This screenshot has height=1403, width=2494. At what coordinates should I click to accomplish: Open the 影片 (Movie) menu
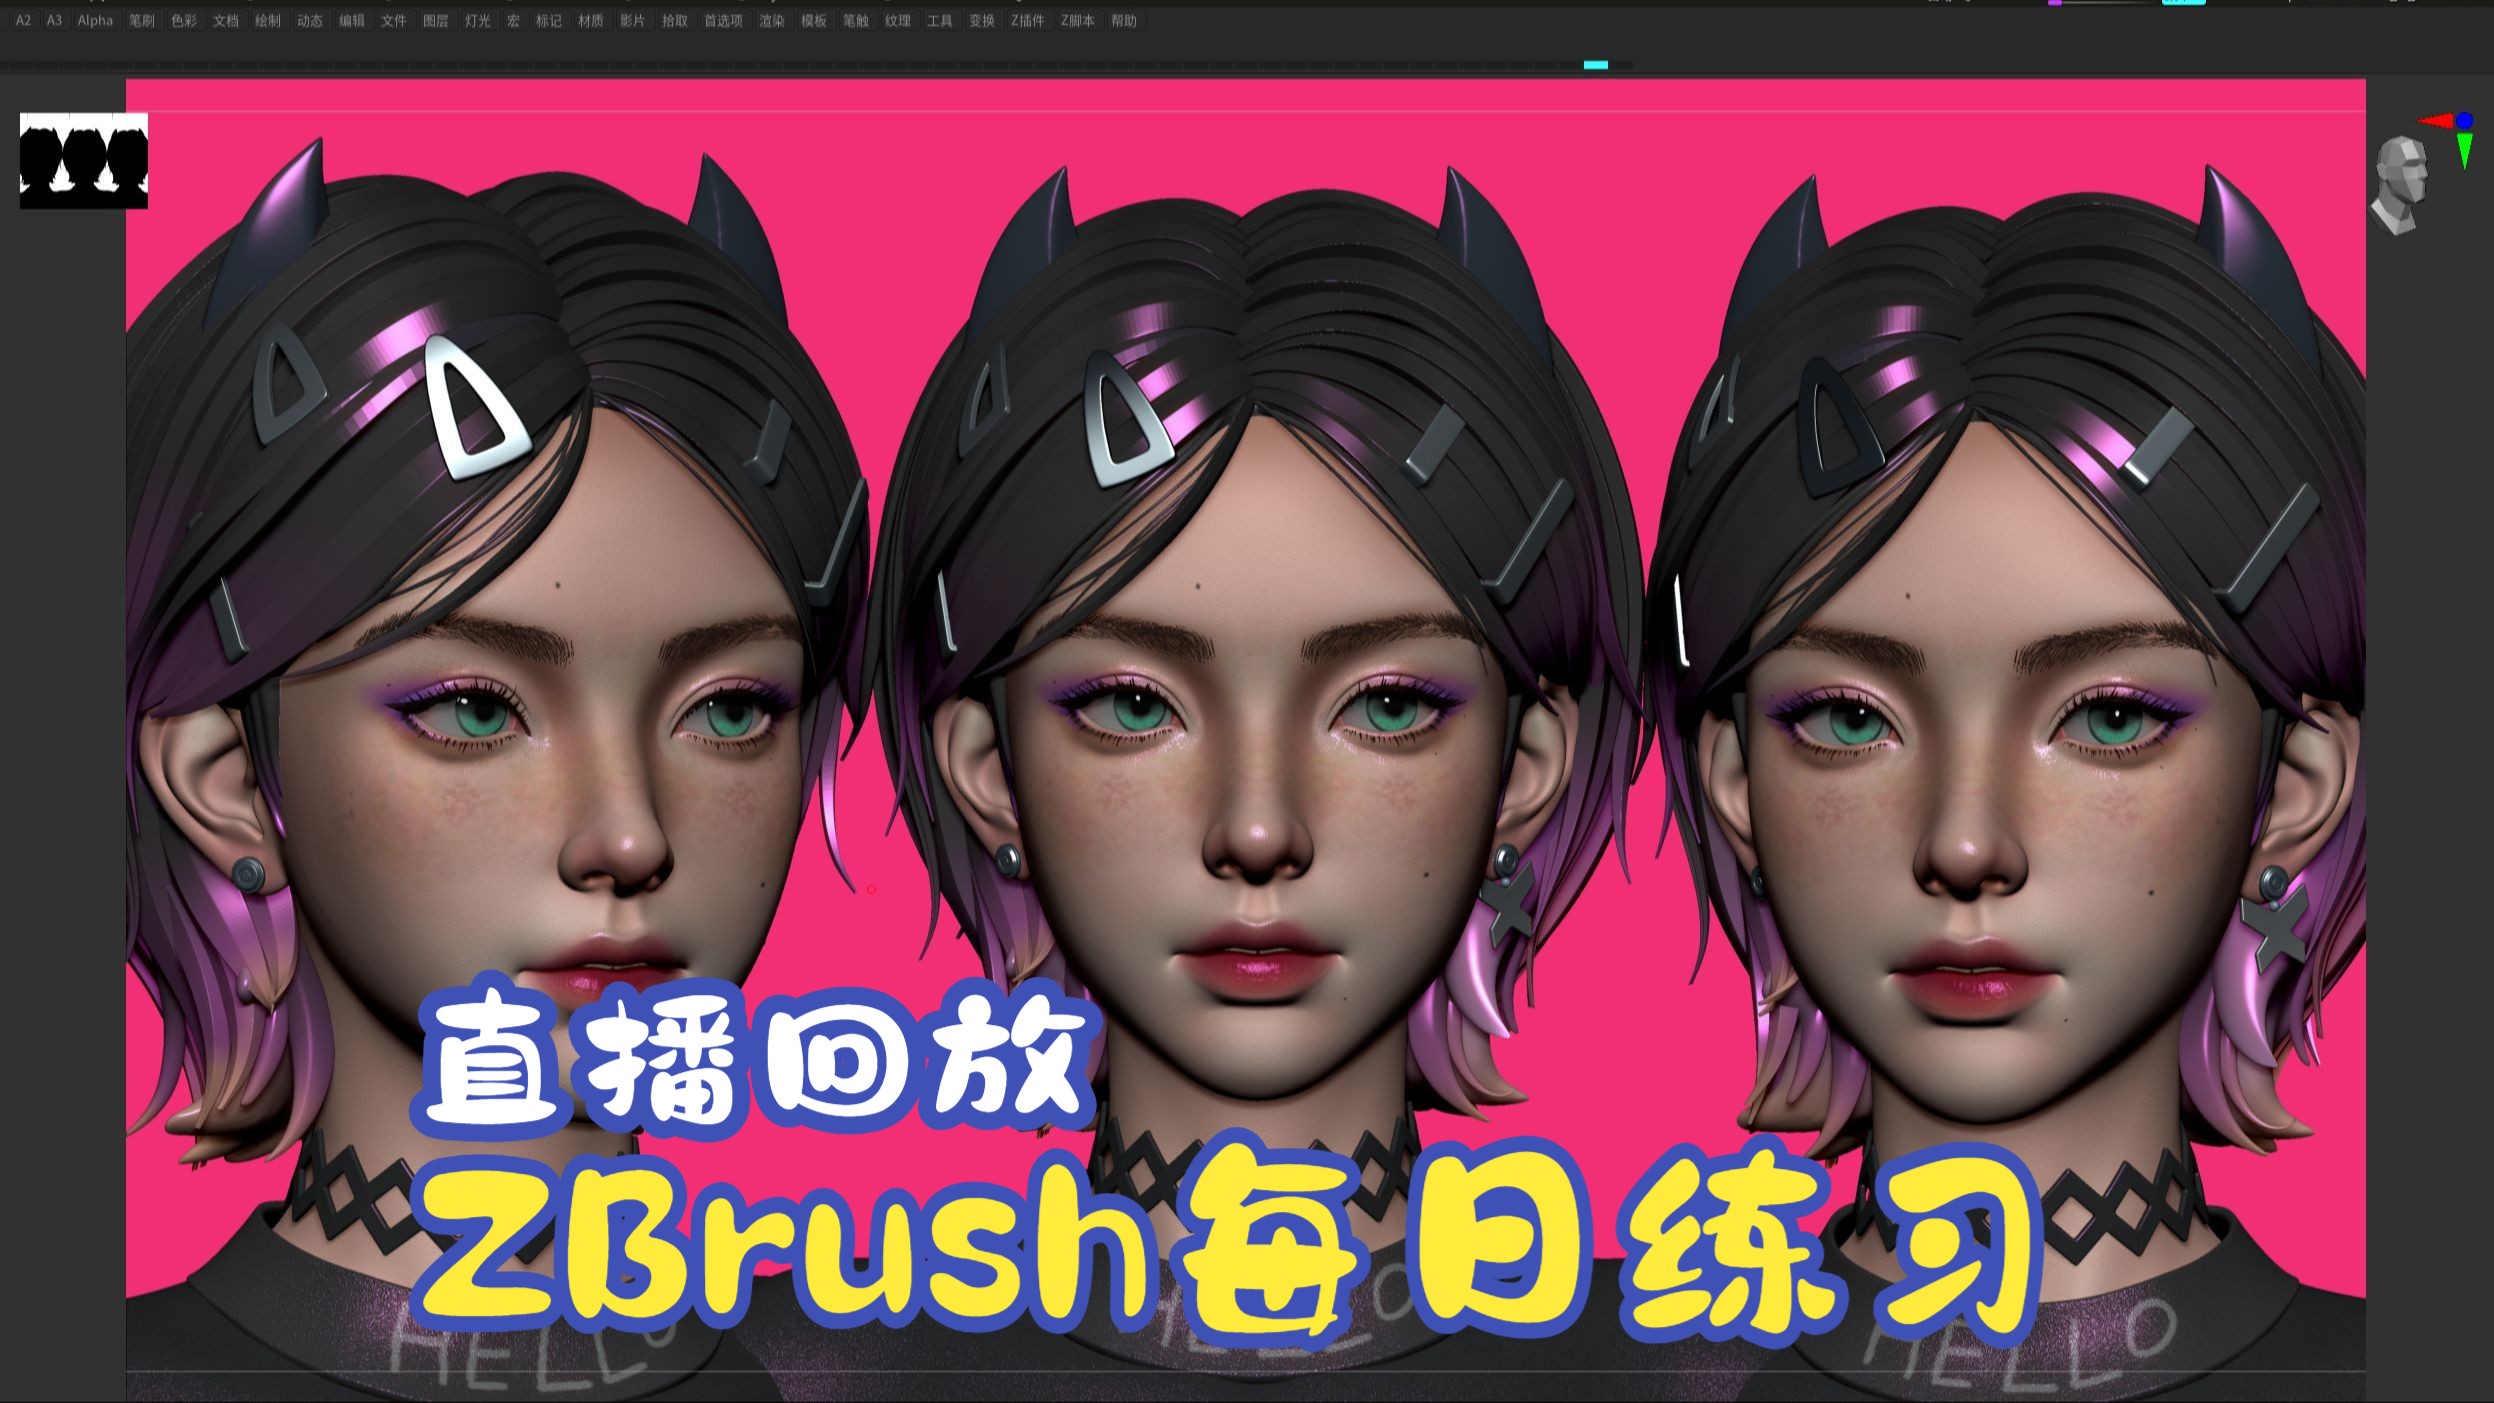tap(633, 20)
